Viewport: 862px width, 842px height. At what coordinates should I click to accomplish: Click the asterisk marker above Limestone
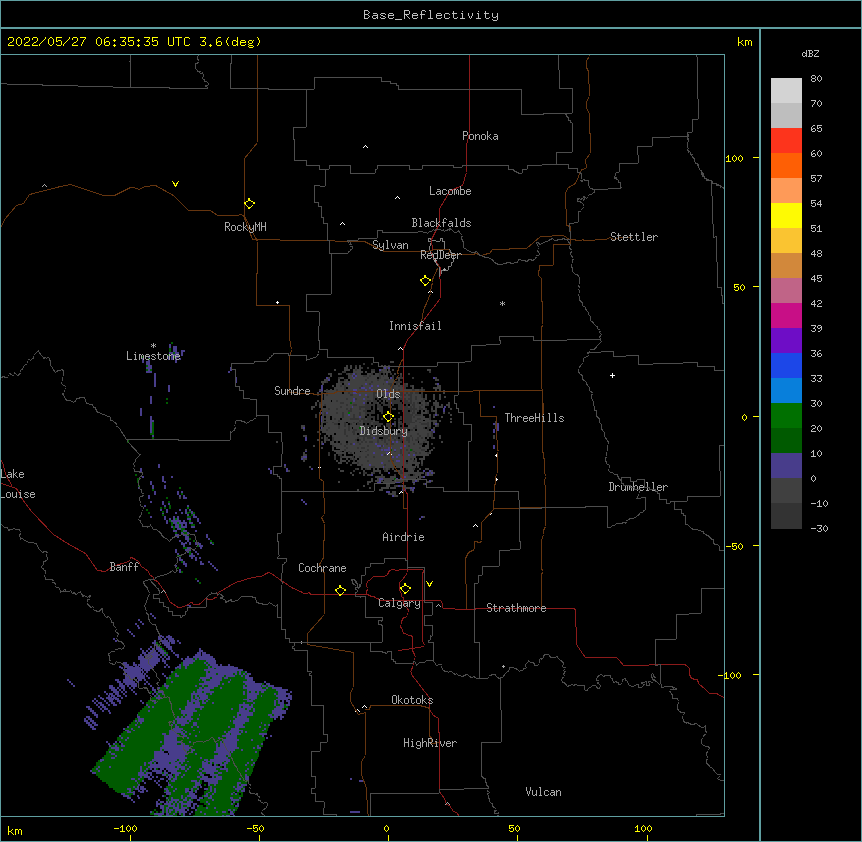click(153, 346)
